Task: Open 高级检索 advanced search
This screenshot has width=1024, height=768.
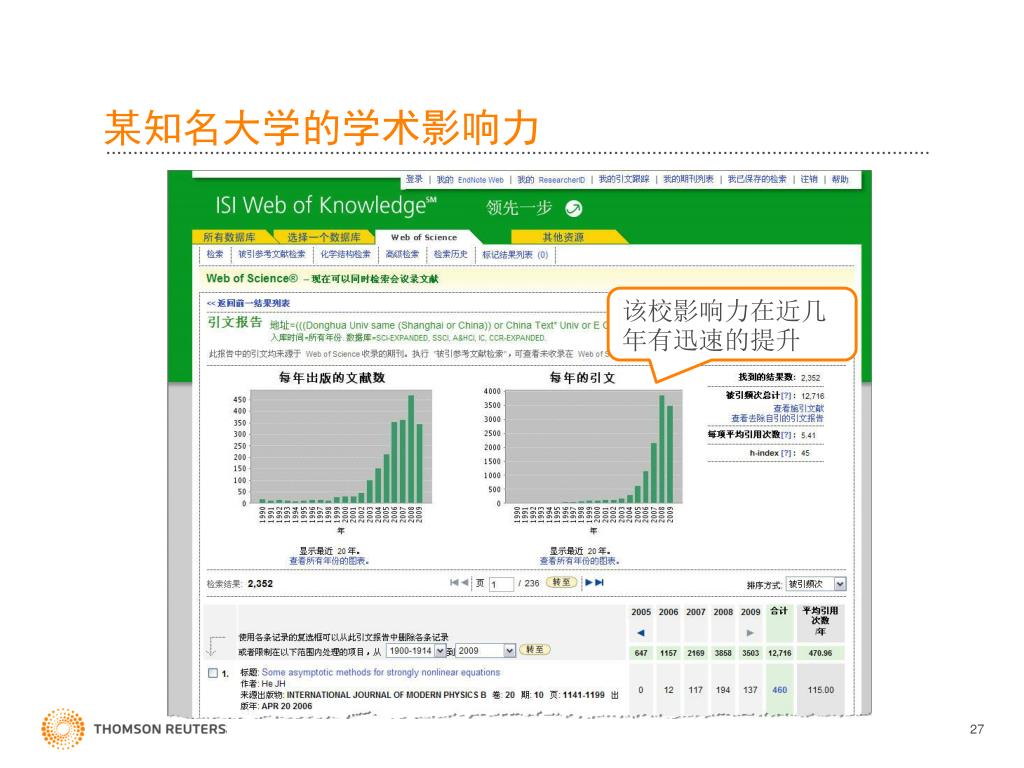Action: (402, 255)
